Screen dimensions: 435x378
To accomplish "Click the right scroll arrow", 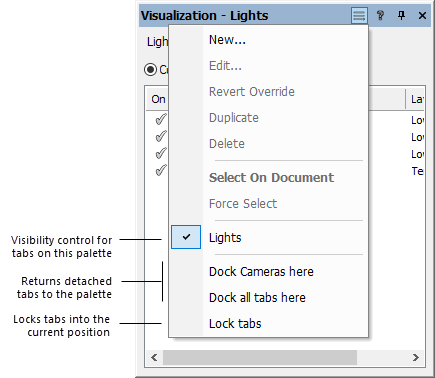I will pyautogui.click(x=416, y=358).
